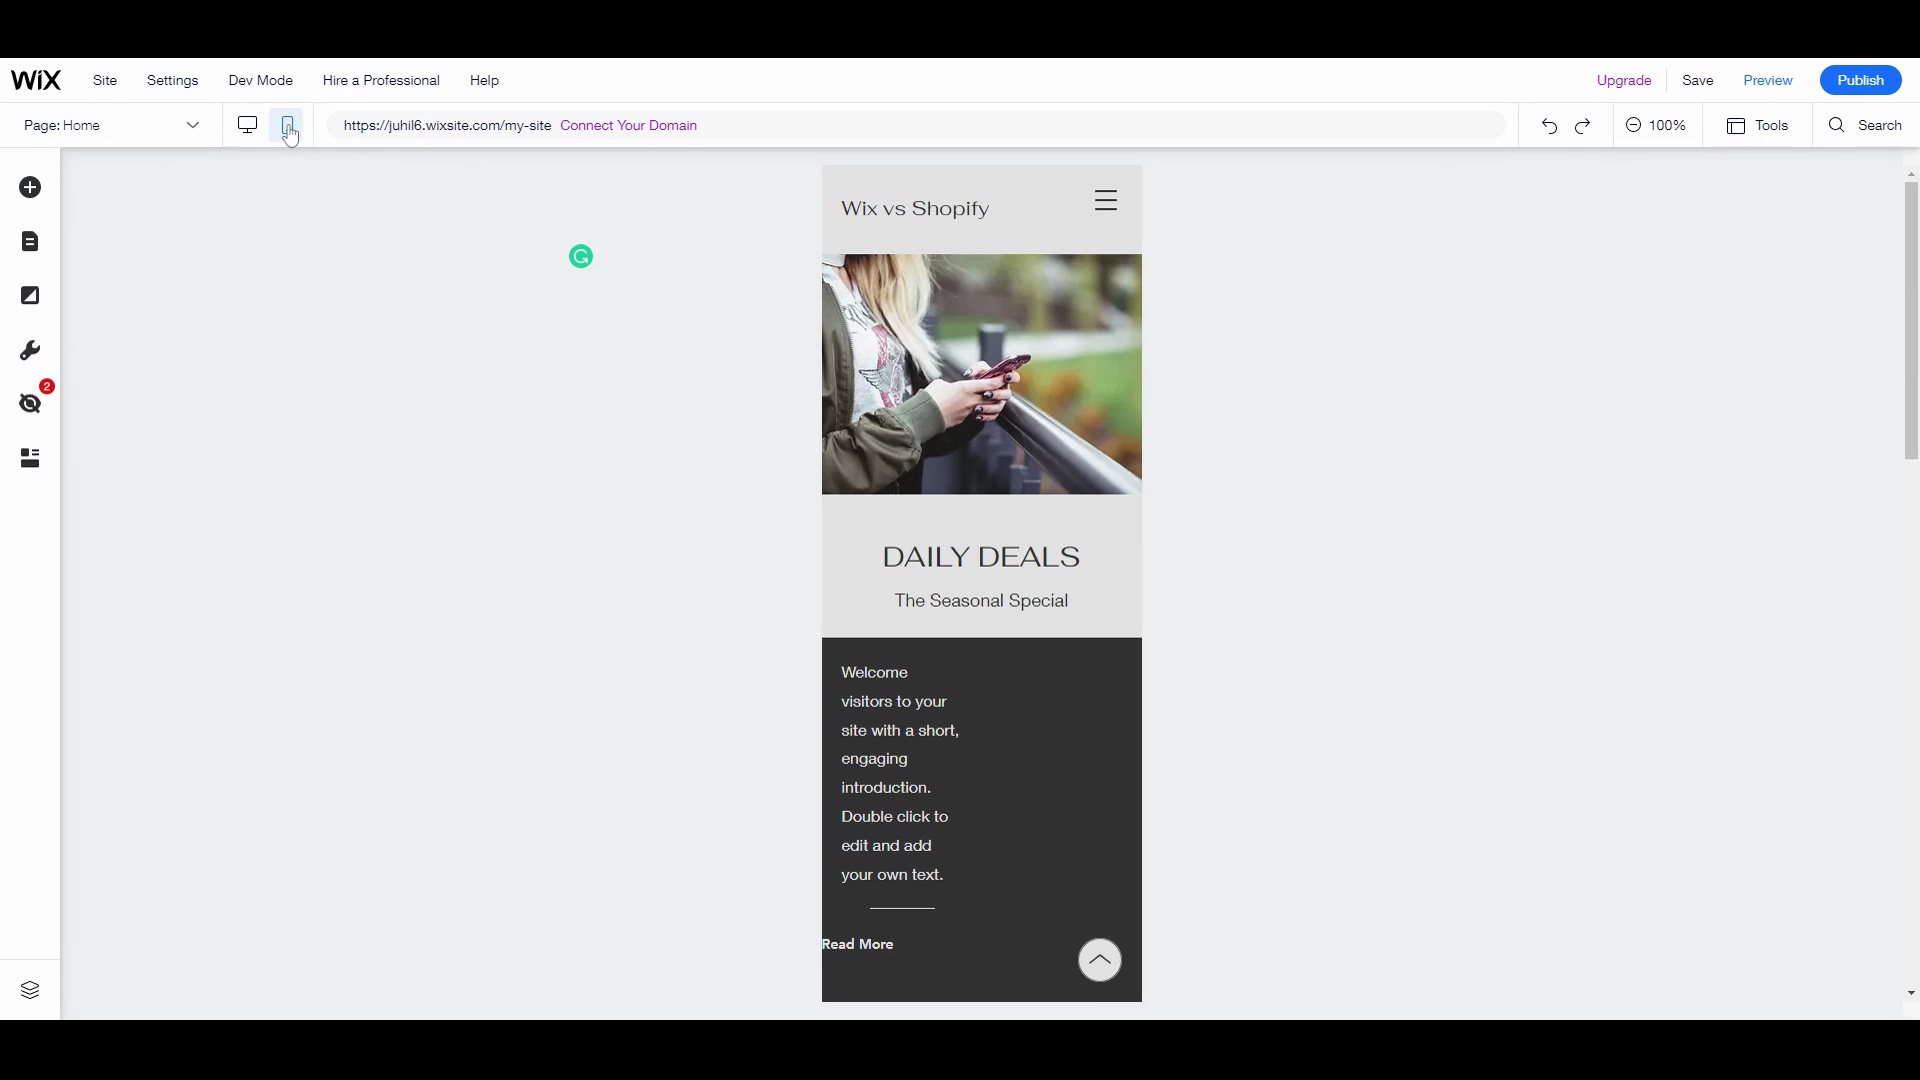1920x1080 pixels.
Task: Click the Add to Mobile plus icon
Action: [30, 188]
